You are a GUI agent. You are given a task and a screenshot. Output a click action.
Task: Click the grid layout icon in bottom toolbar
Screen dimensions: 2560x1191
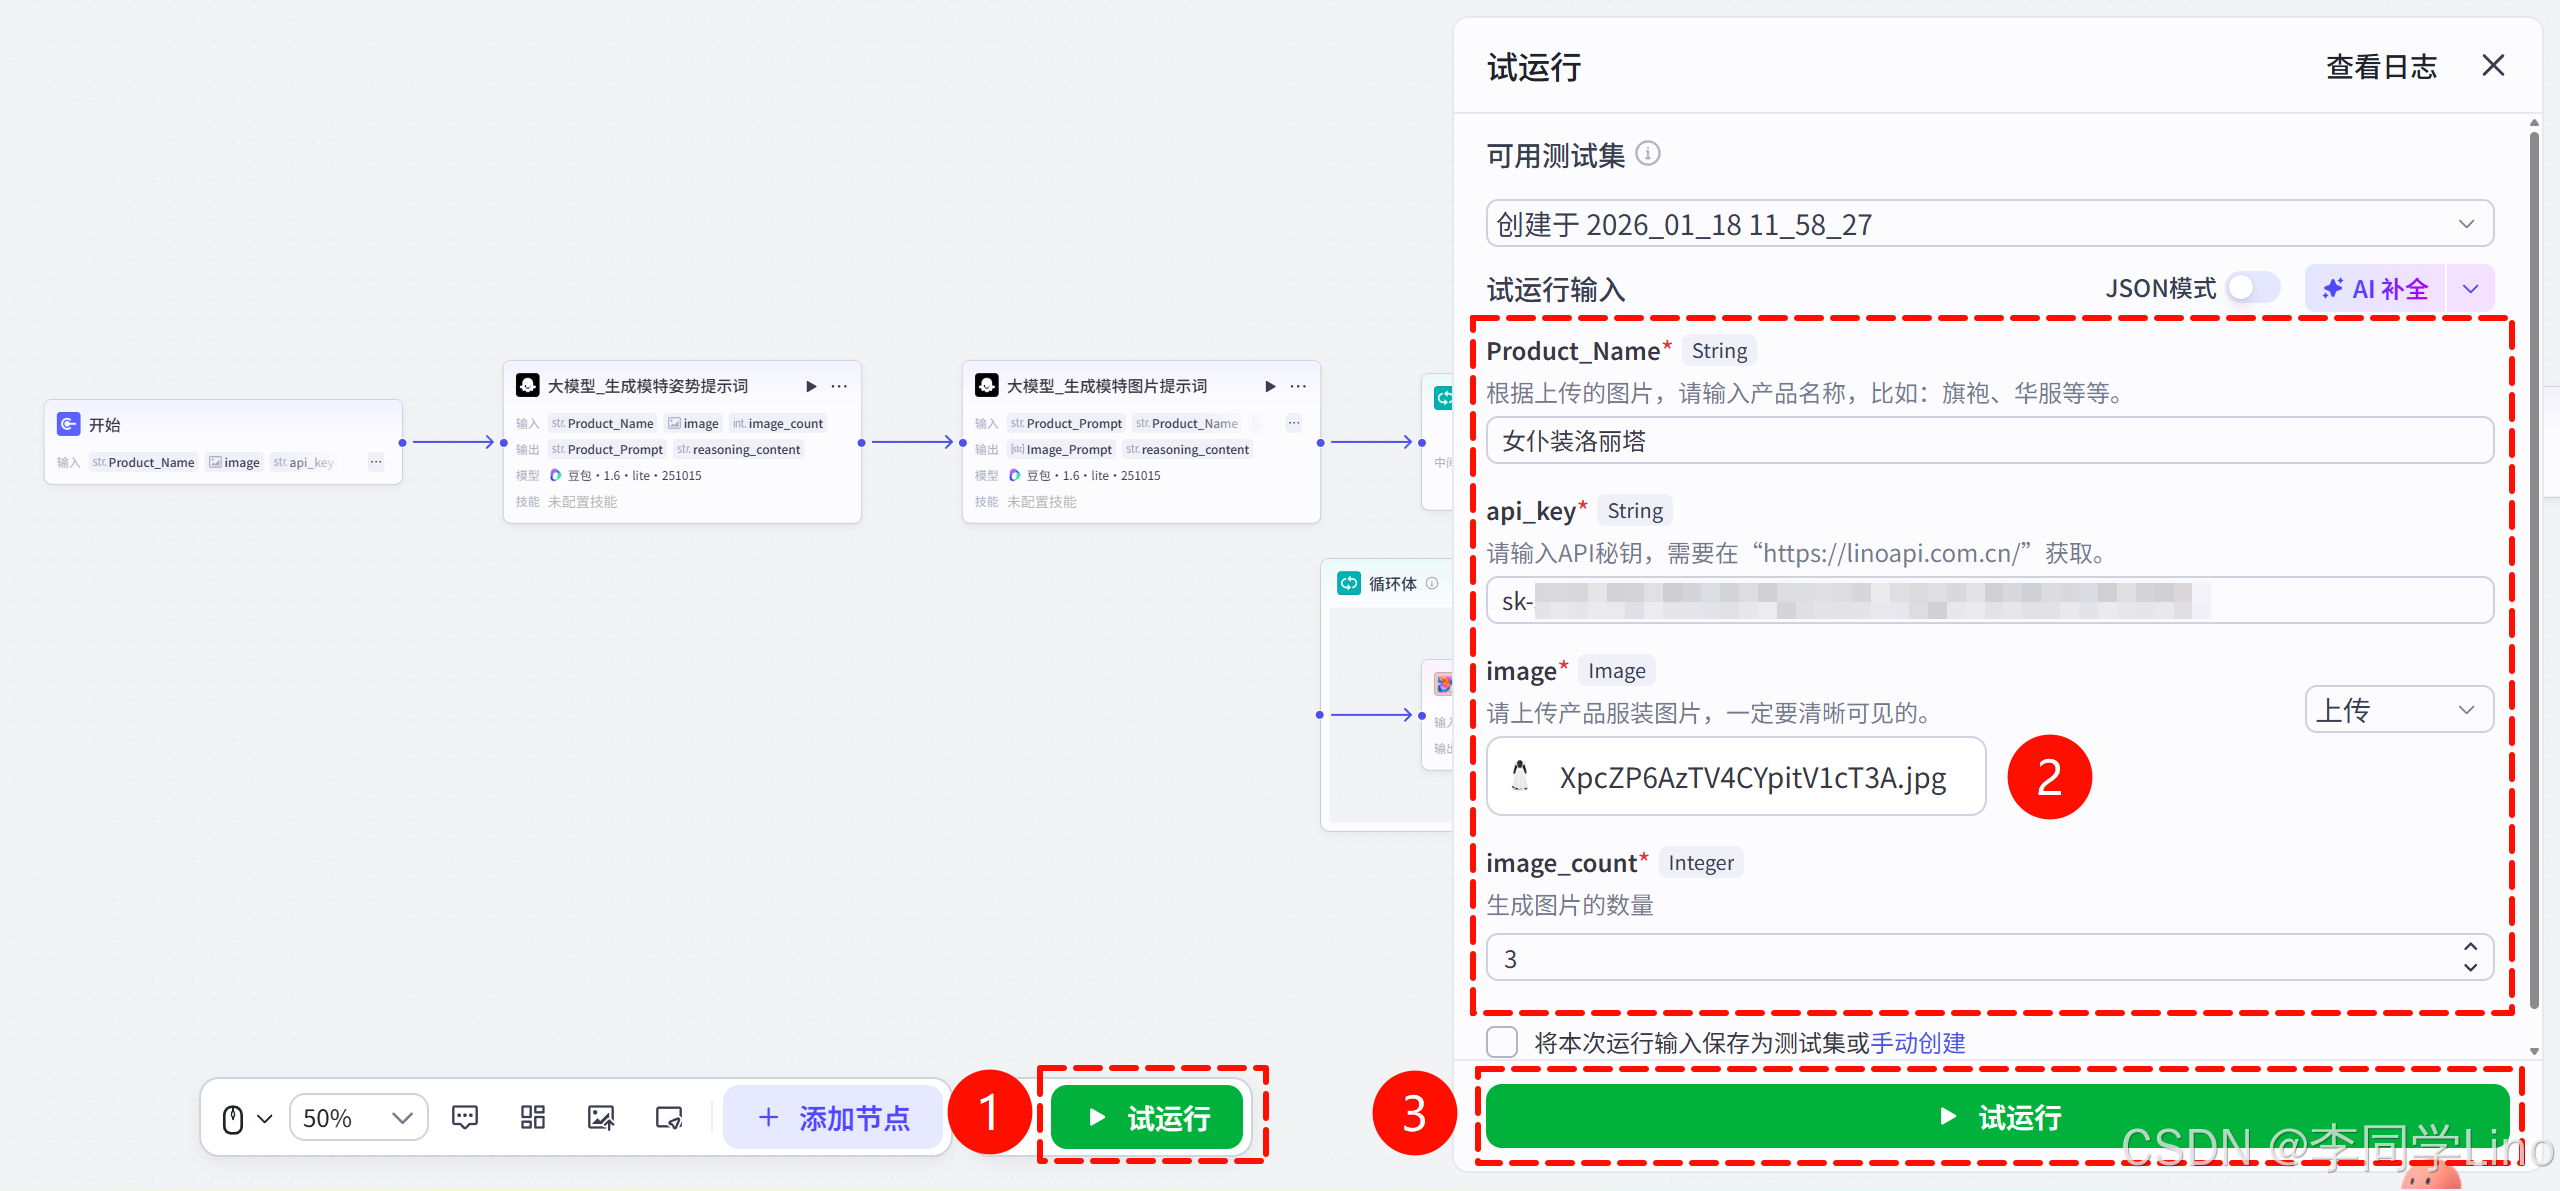point(533,1117)
